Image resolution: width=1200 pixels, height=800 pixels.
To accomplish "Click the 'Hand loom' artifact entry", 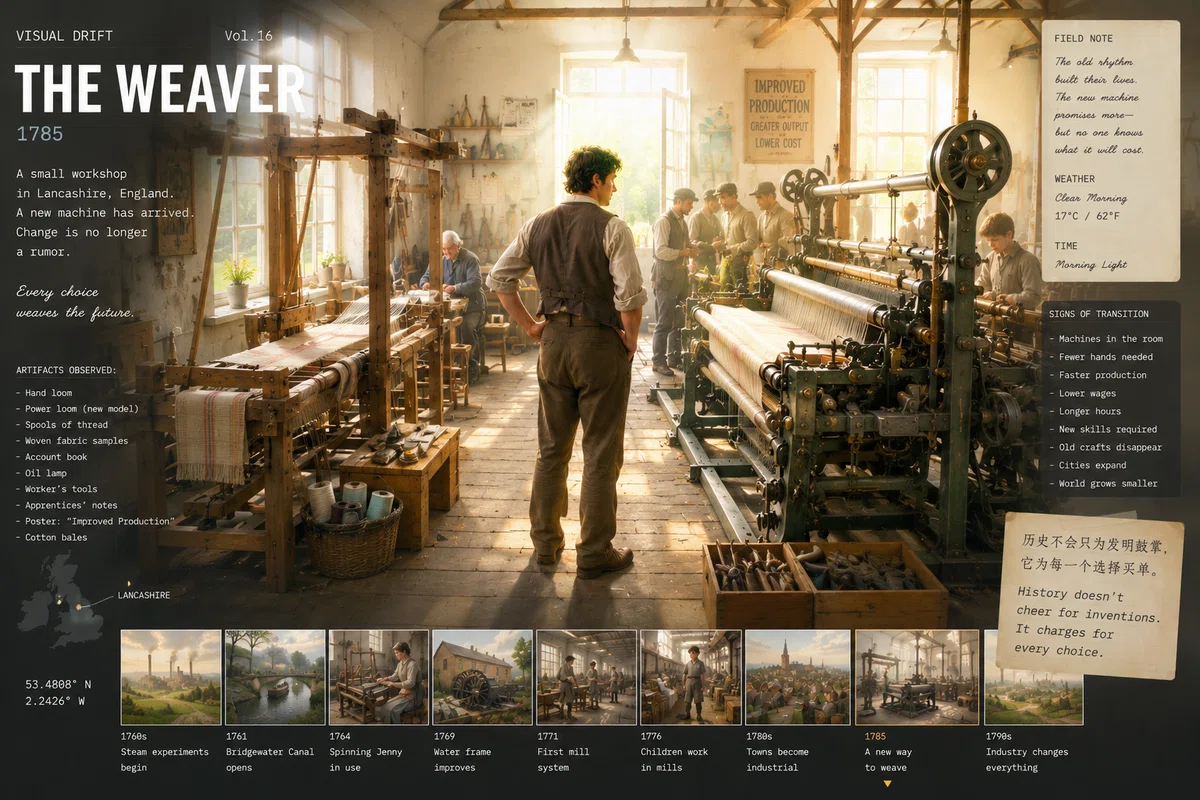I will tap(45, 393).
